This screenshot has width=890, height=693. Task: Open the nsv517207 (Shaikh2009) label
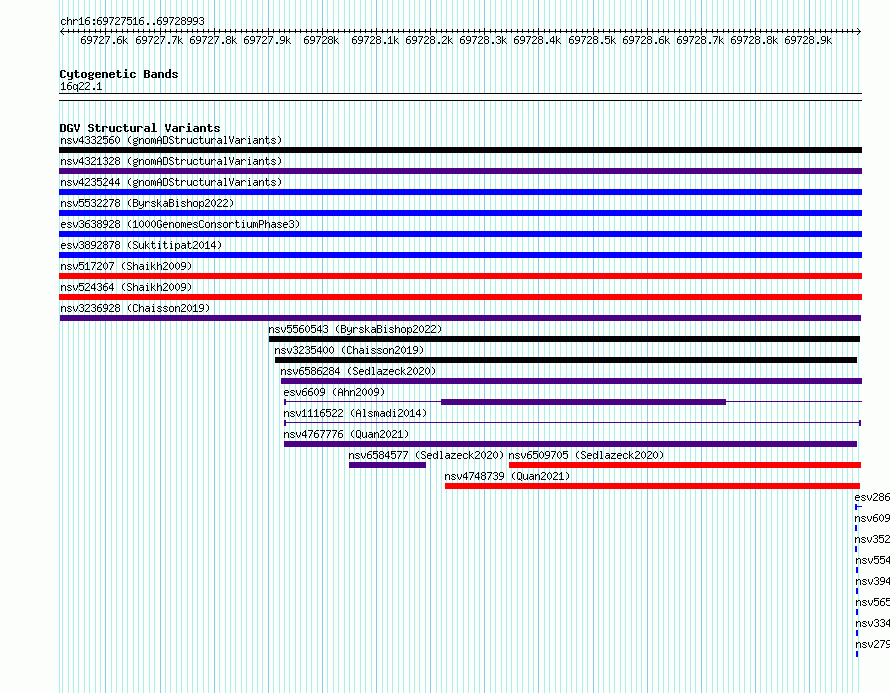126,266
